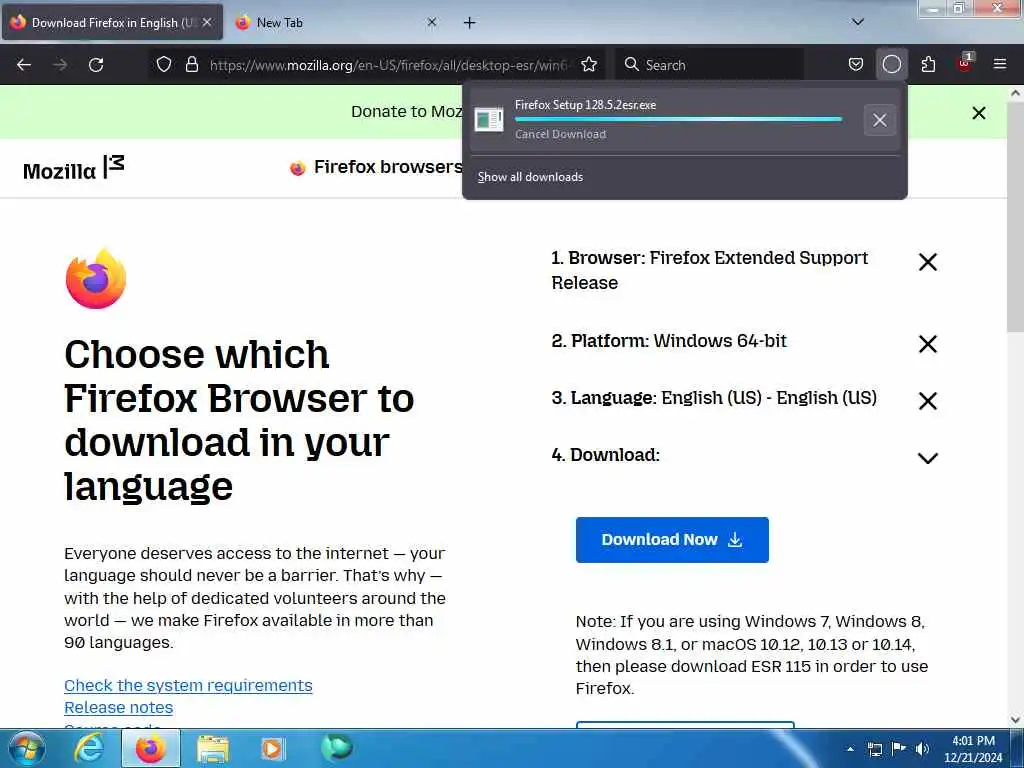Launch Internet Explorer from taskbar

click(89, 748)
